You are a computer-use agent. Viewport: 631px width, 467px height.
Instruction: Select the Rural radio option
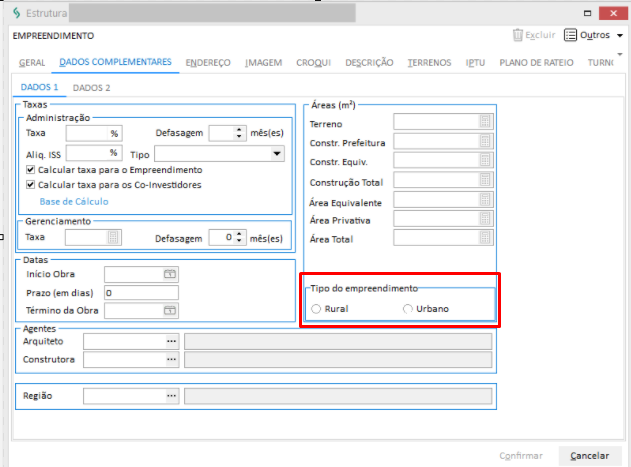[317, 309]
